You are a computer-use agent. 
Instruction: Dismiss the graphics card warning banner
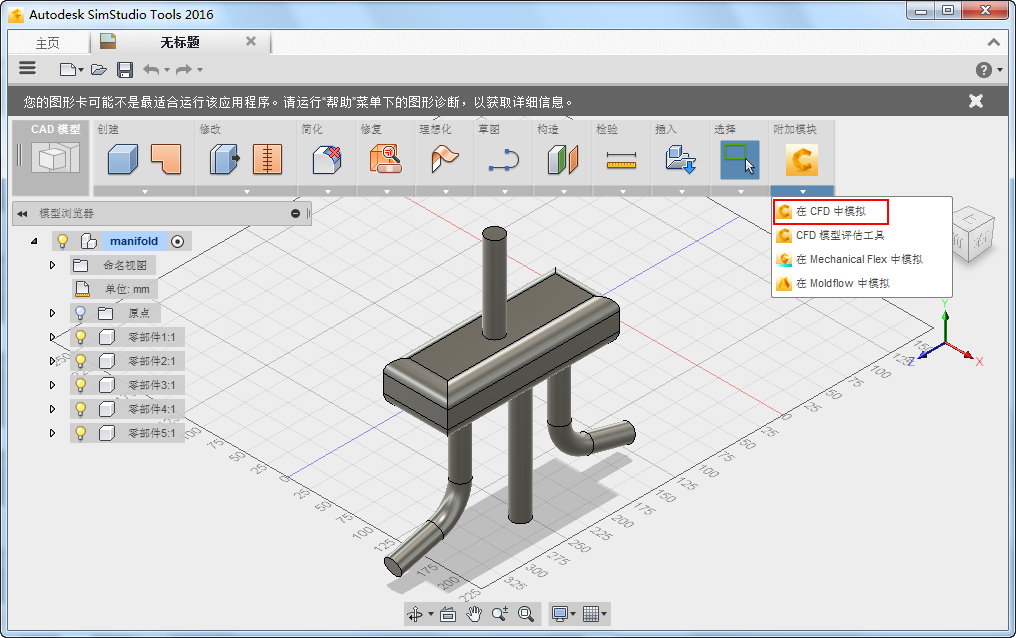coord(976,101)
